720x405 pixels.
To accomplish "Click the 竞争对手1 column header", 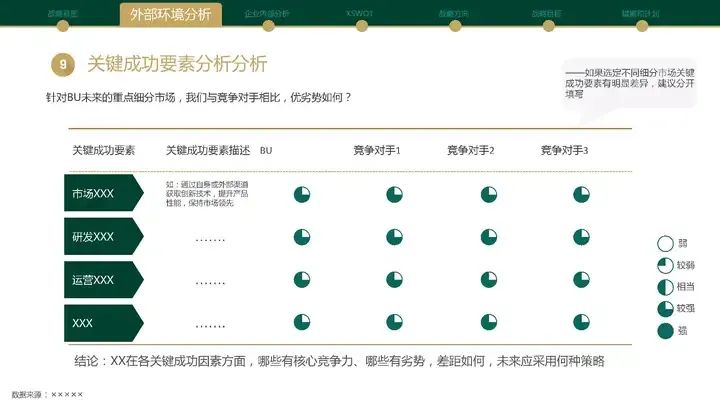I will (x=377, y=150).
